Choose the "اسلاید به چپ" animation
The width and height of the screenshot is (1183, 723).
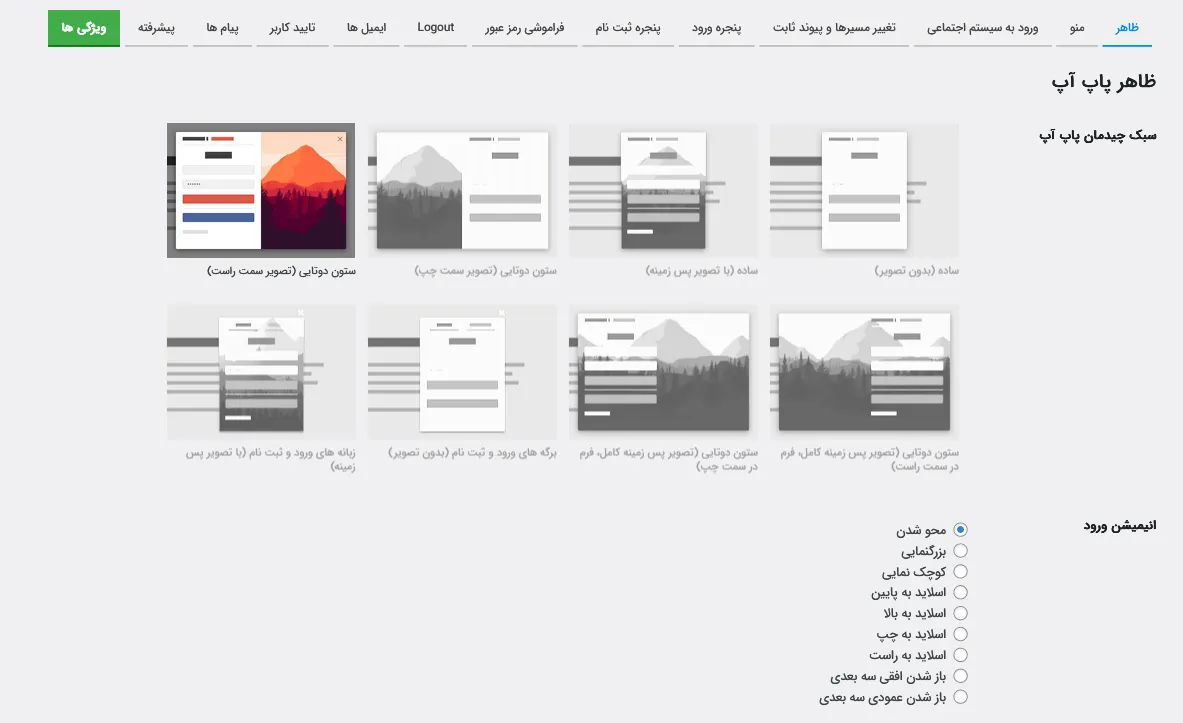pyautogui.click(x=960, y=635)
